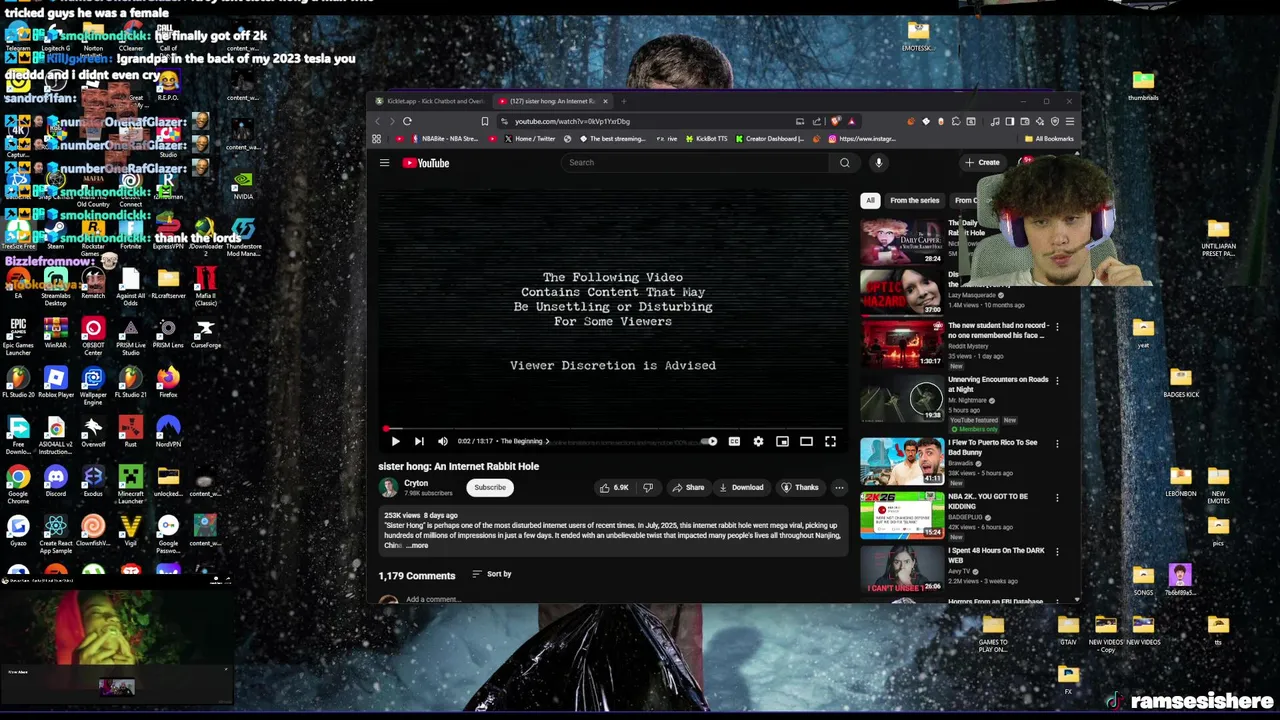
Task: Select the 'From the series' chip
Action: [x=914, y=200]
